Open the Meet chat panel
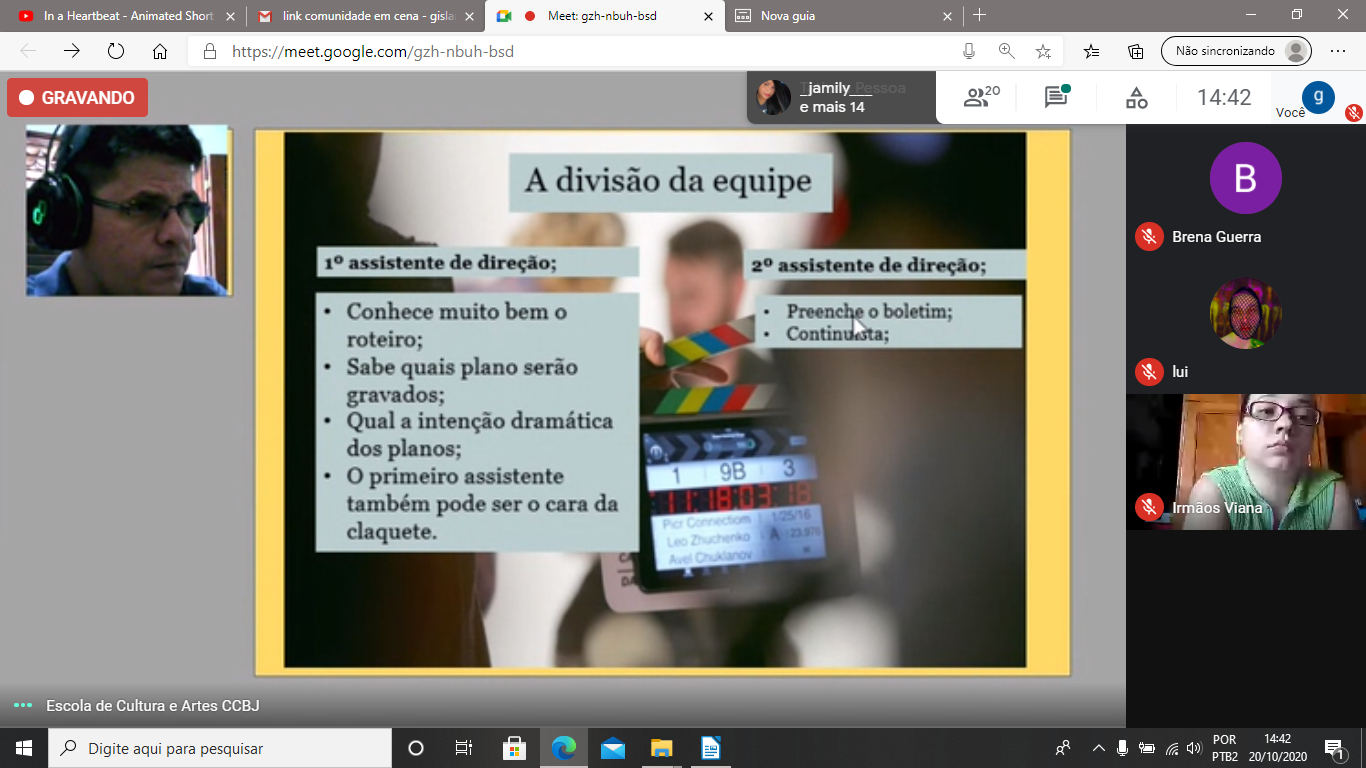The width and height of the screenshot is (1366, 768). point(1056,97)
